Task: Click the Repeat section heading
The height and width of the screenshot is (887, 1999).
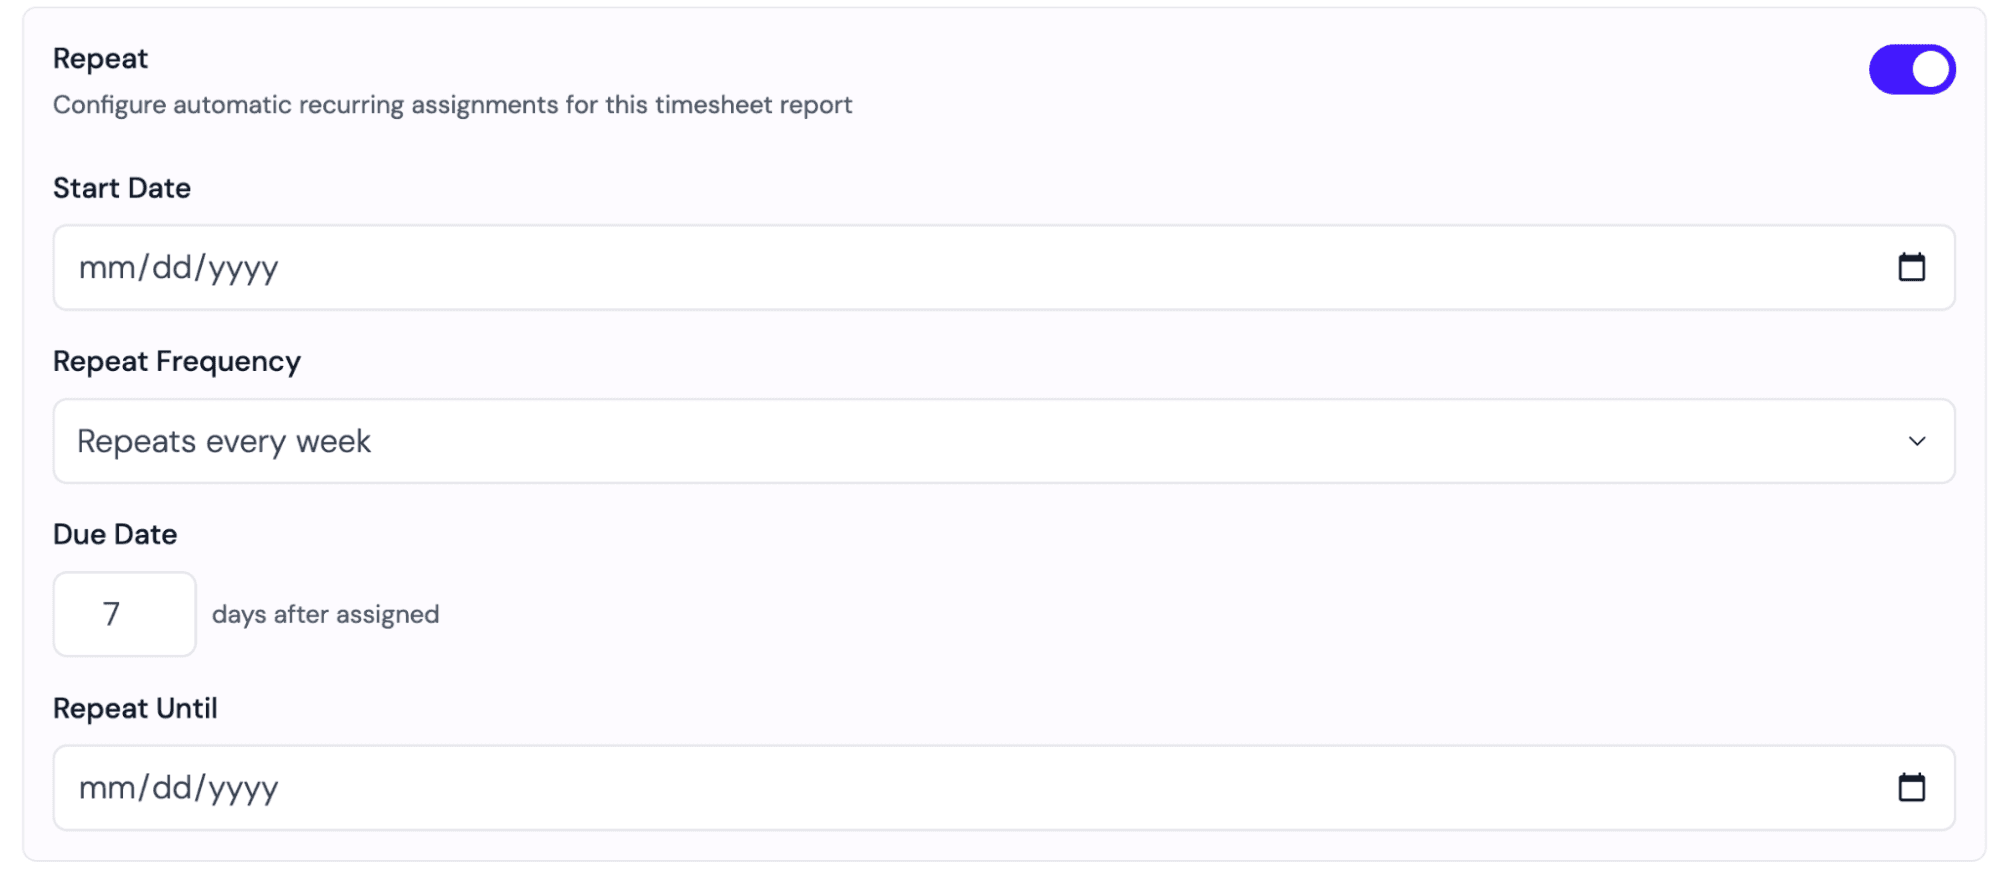Action: 100,57
